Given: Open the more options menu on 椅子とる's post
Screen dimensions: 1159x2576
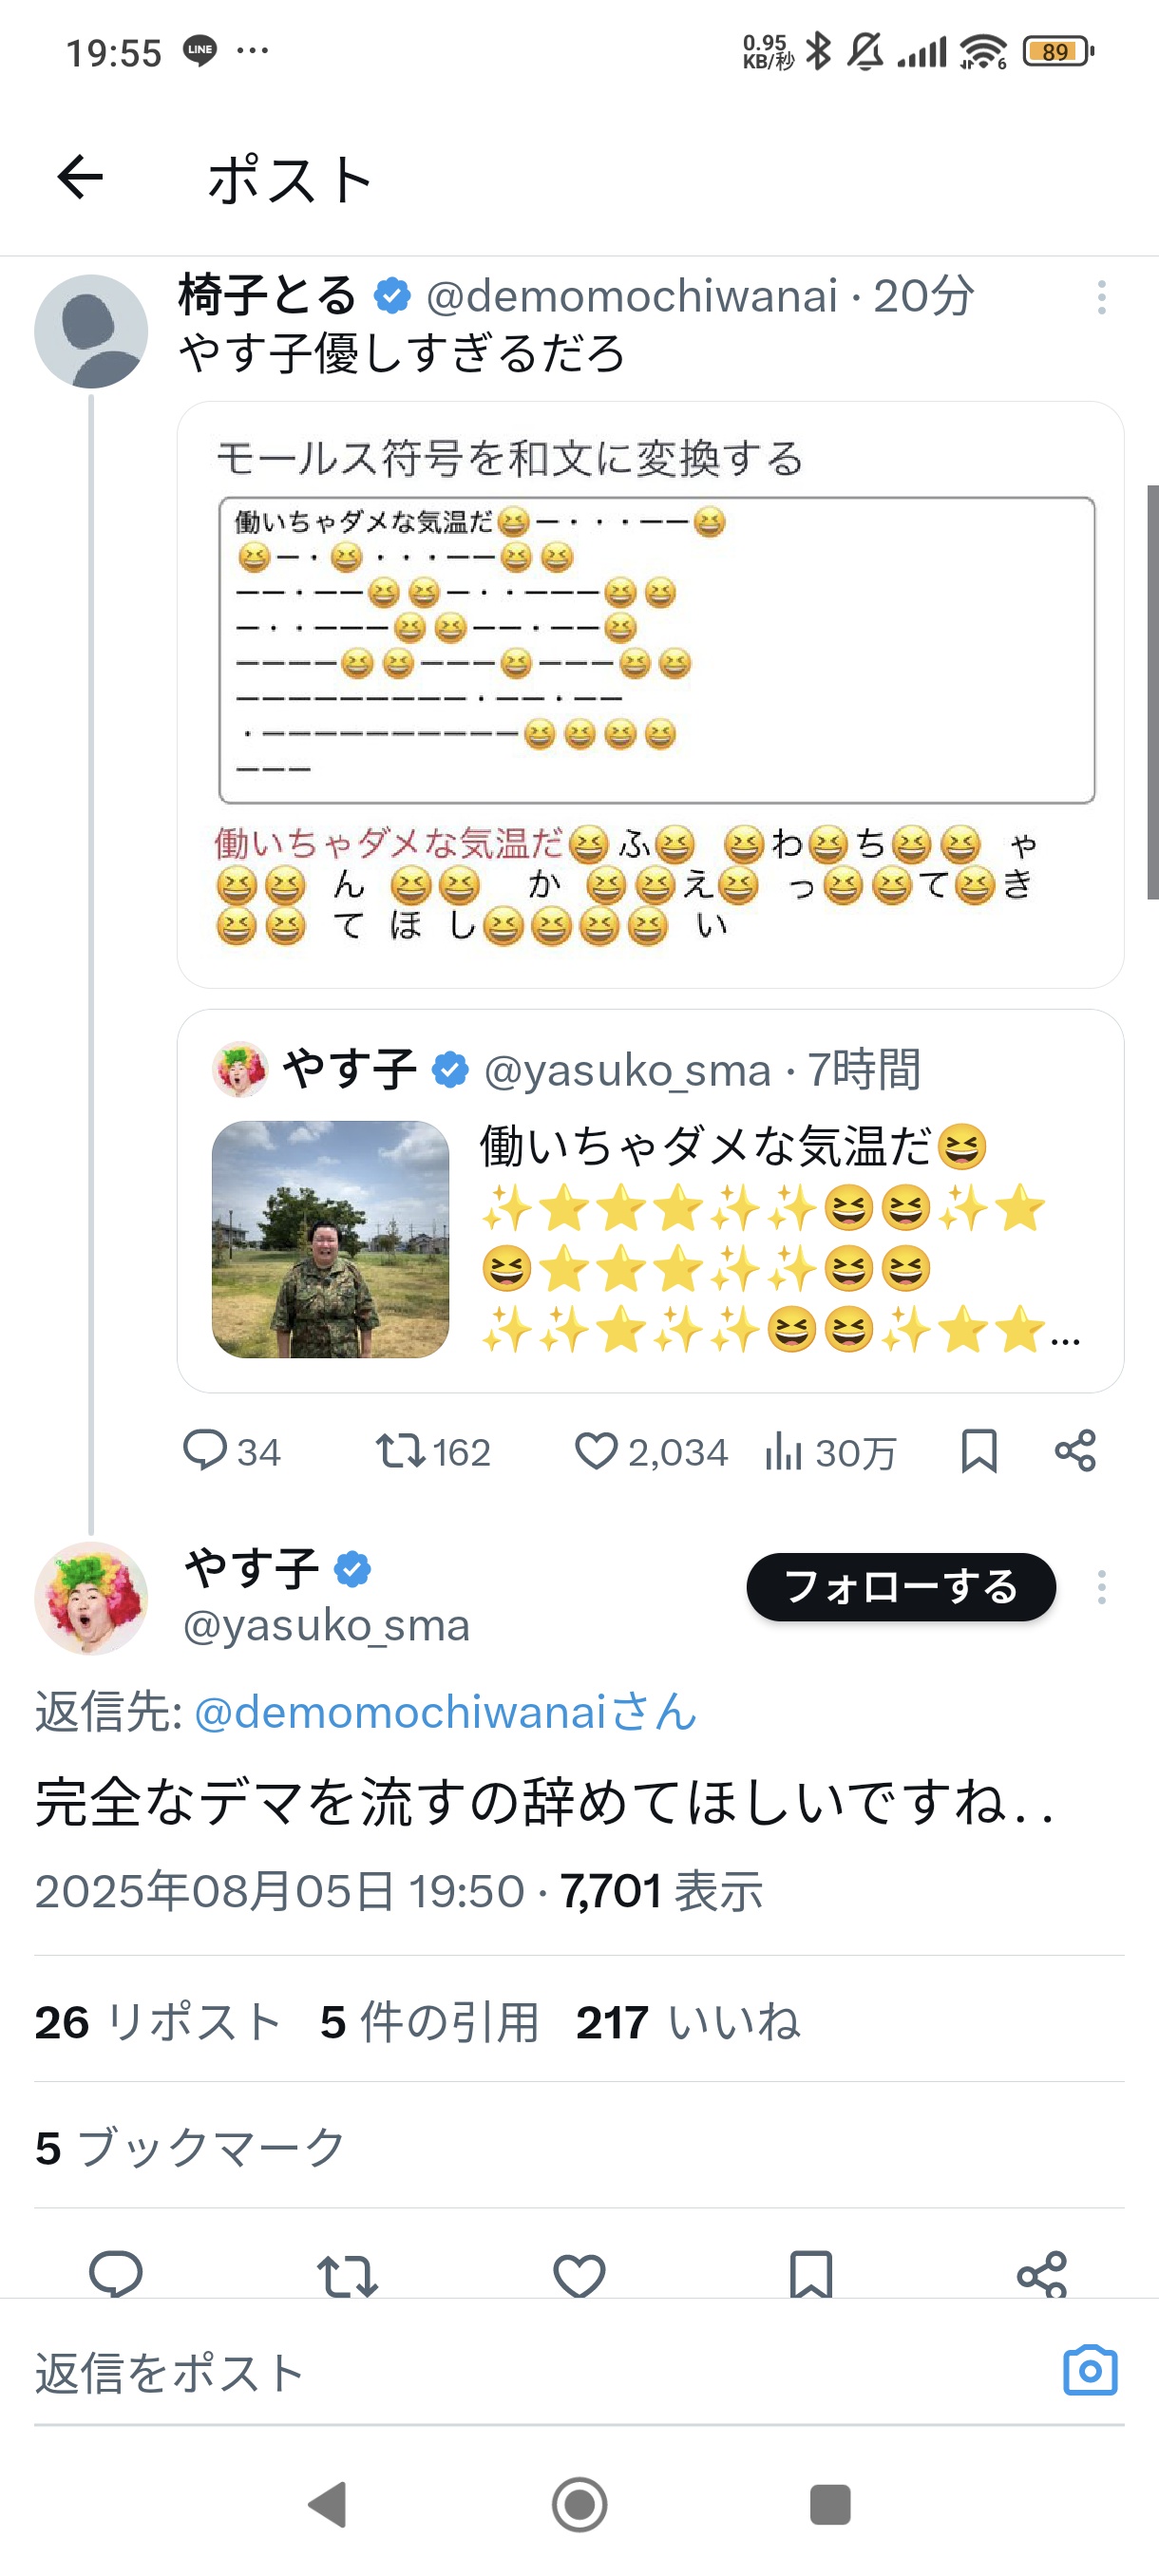Looking at the screenshot, I should pyautogui.click(x=1101, y=298).
